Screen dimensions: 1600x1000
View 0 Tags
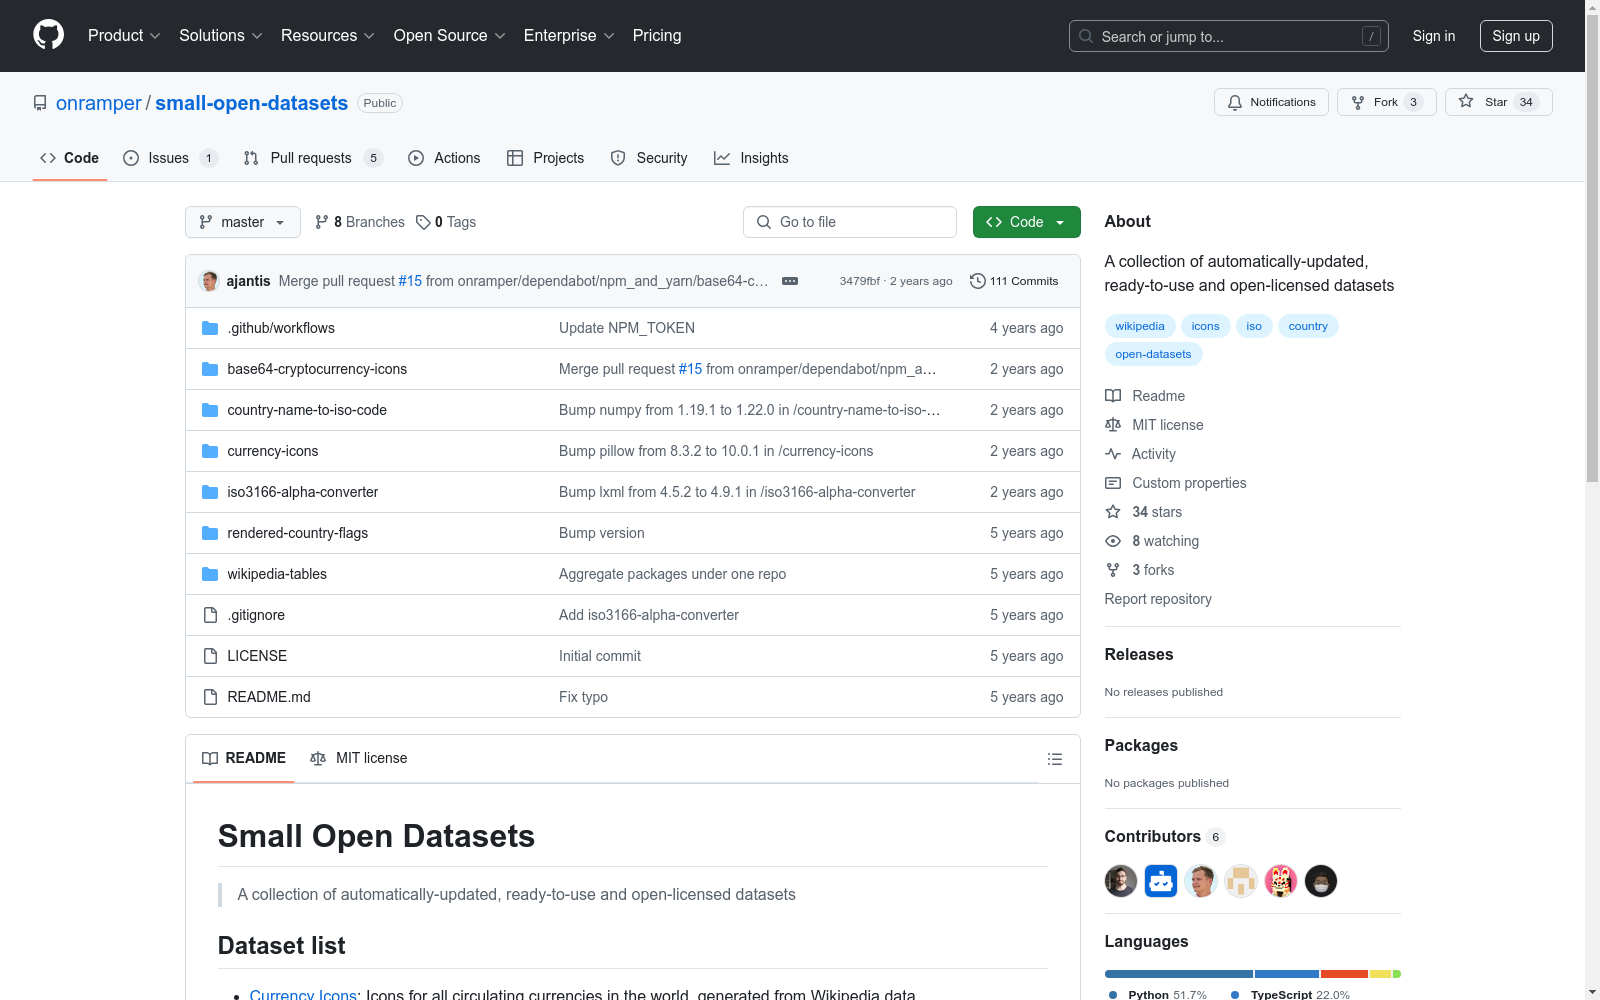point(446,222)
